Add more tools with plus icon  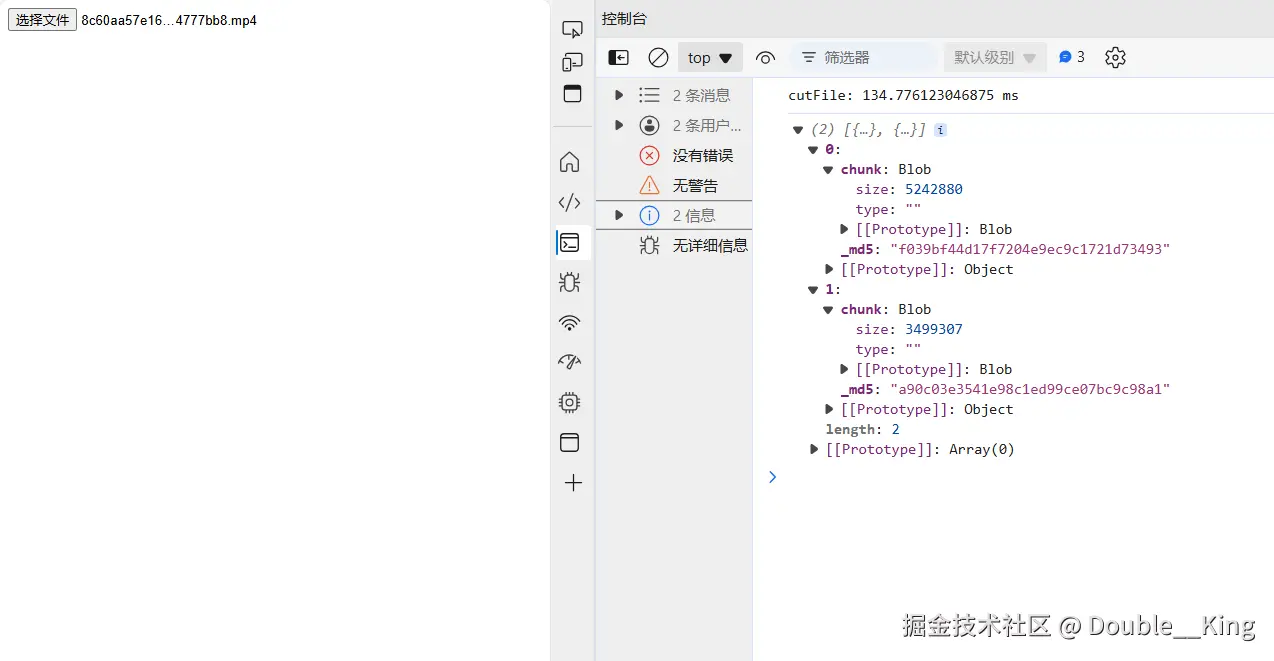click(573, 483)
